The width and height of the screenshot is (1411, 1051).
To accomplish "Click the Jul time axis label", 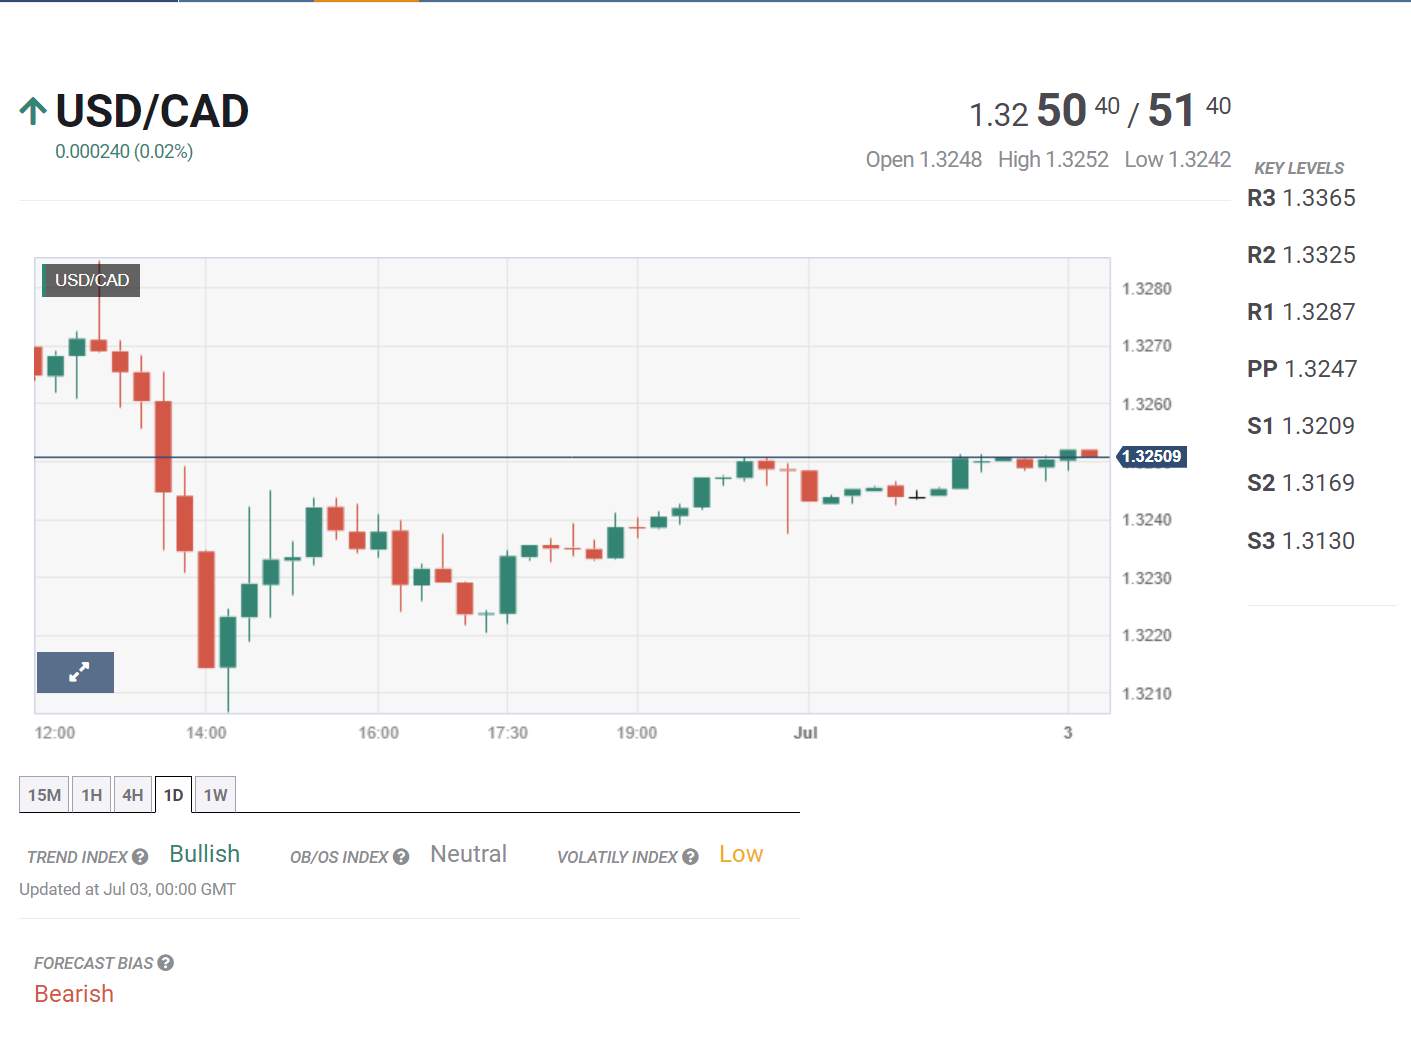I will tap(806, 733).
